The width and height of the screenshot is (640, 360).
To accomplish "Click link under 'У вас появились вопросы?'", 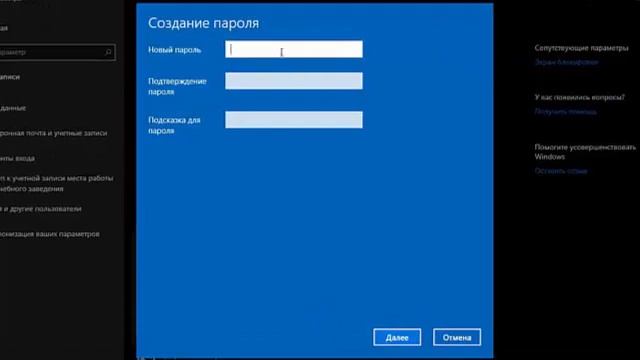I will pos(565,111).
